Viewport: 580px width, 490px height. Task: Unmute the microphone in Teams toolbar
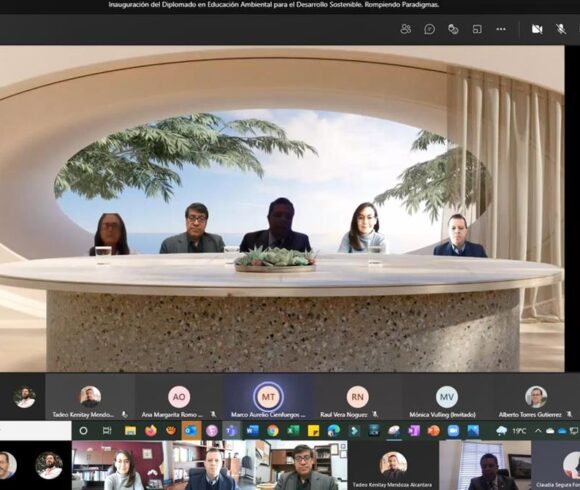click(561, 29)
